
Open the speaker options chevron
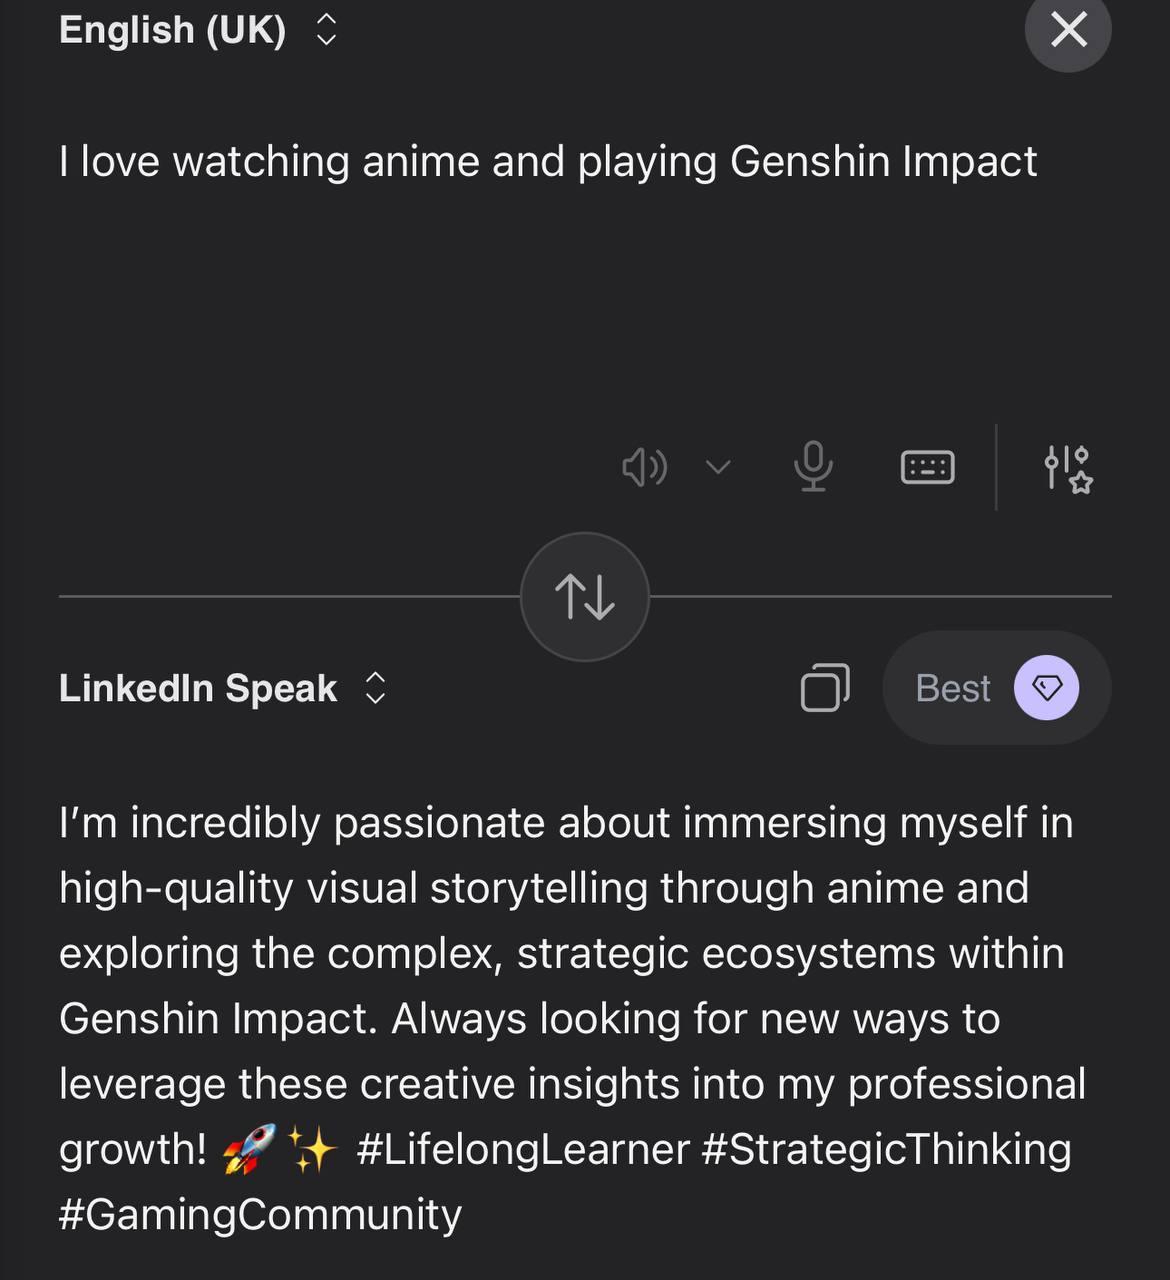pyautogui.click(x=718, y=467)
